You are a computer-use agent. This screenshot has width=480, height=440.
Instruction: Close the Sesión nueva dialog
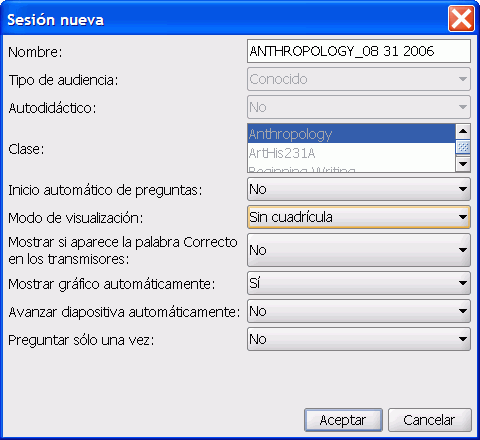(x=461, y=19)
